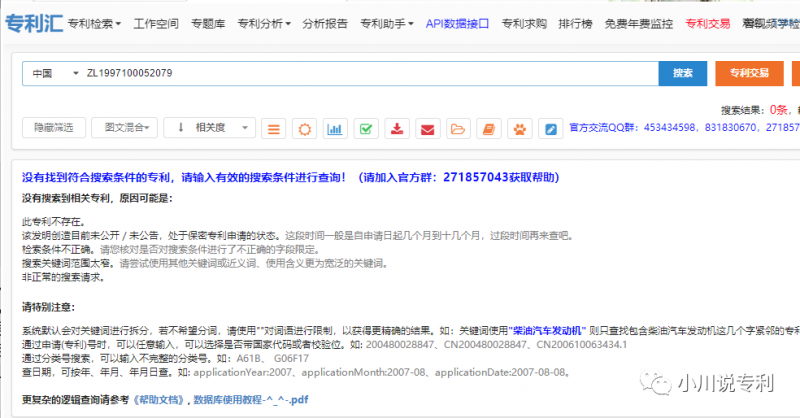Click the blue 柴油汽车发动机 example keyword

(x=547, y=331)
